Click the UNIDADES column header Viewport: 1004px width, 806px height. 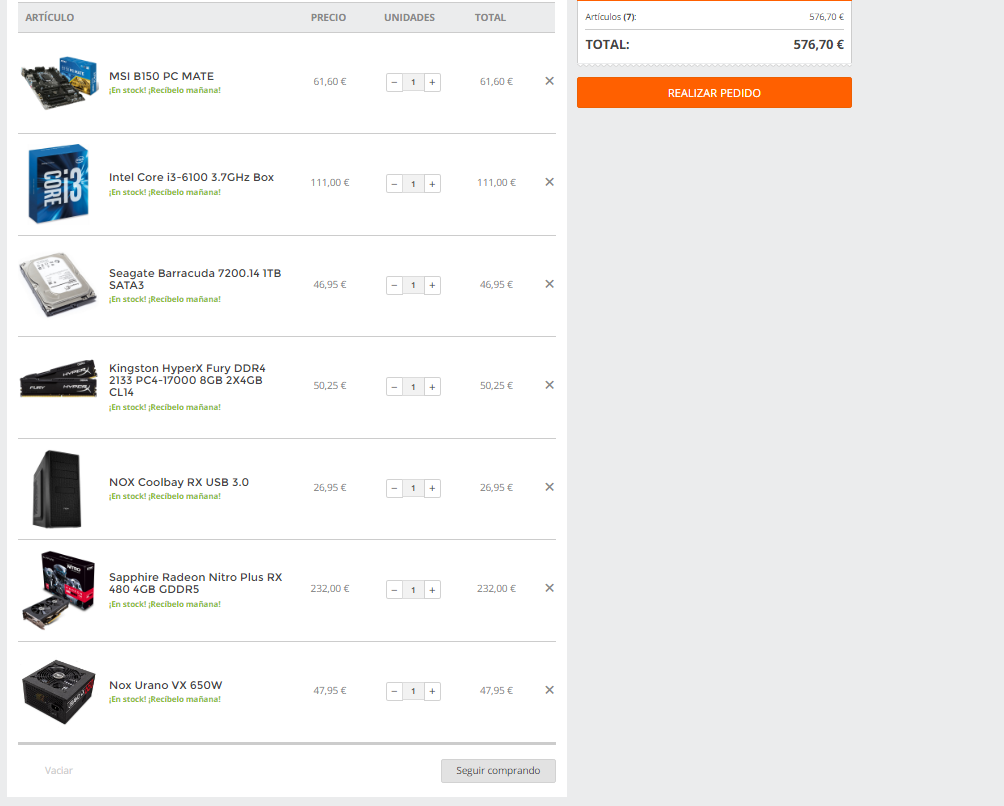point(409,17)
